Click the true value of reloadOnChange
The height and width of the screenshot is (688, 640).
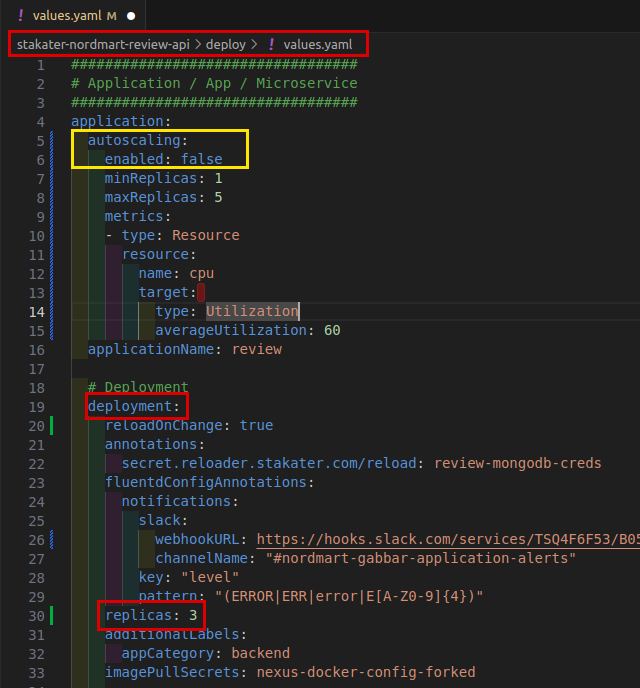256,425
